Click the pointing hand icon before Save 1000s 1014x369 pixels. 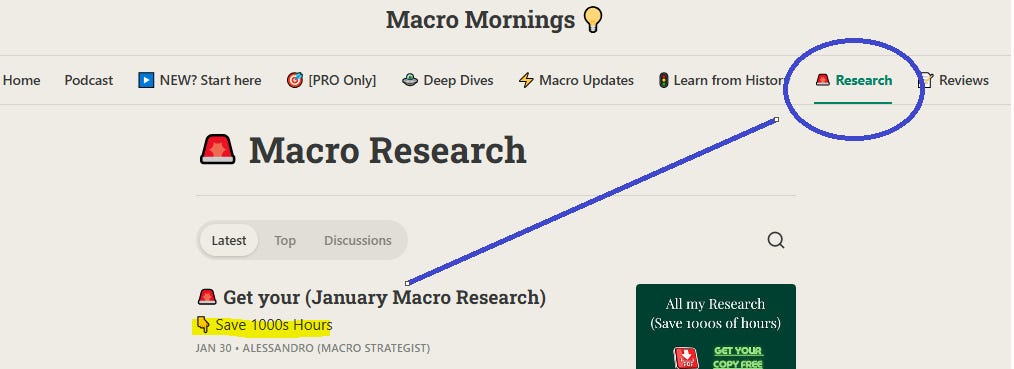[202, 324]
